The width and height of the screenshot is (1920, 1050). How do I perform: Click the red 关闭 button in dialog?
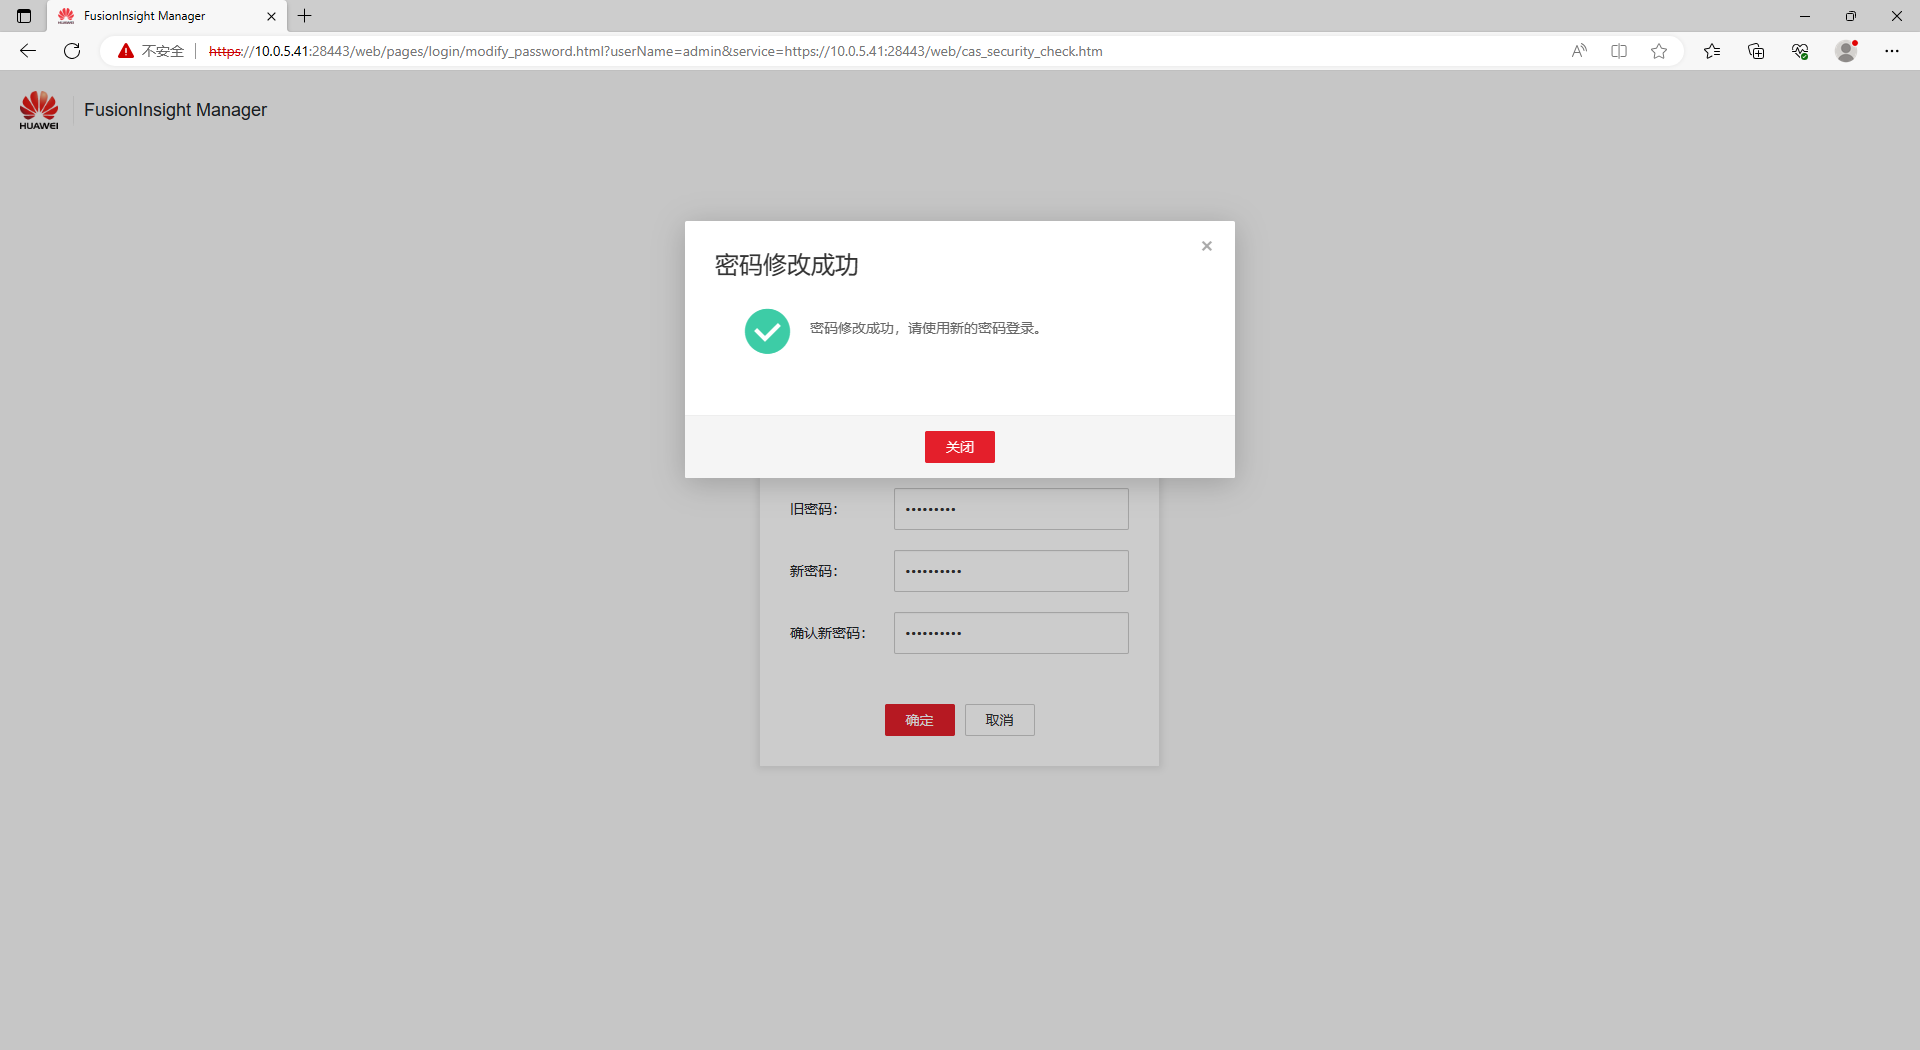pyautogui.click(x=959, y=447)
